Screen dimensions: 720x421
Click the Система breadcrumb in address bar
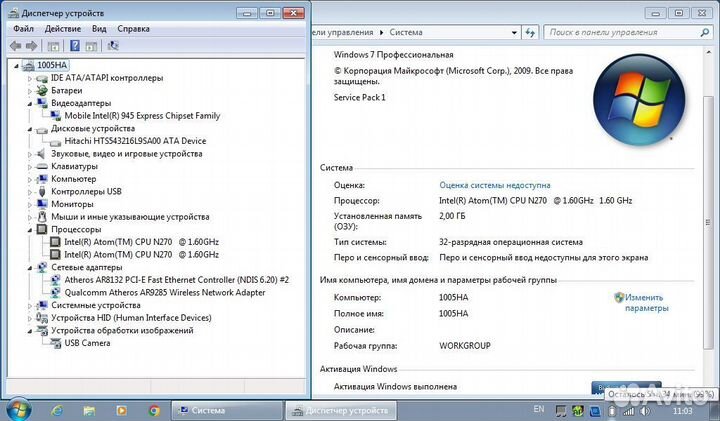click(406, 32)
